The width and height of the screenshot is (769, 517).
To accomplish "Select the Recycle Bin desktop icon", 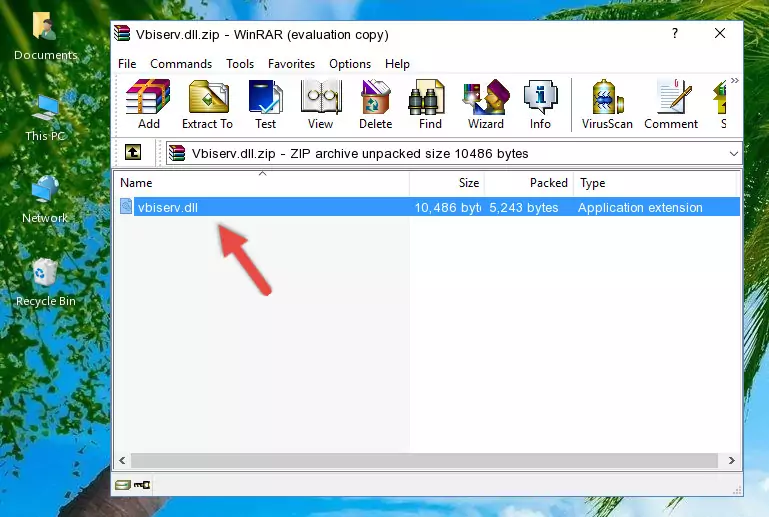I will 45,283.
